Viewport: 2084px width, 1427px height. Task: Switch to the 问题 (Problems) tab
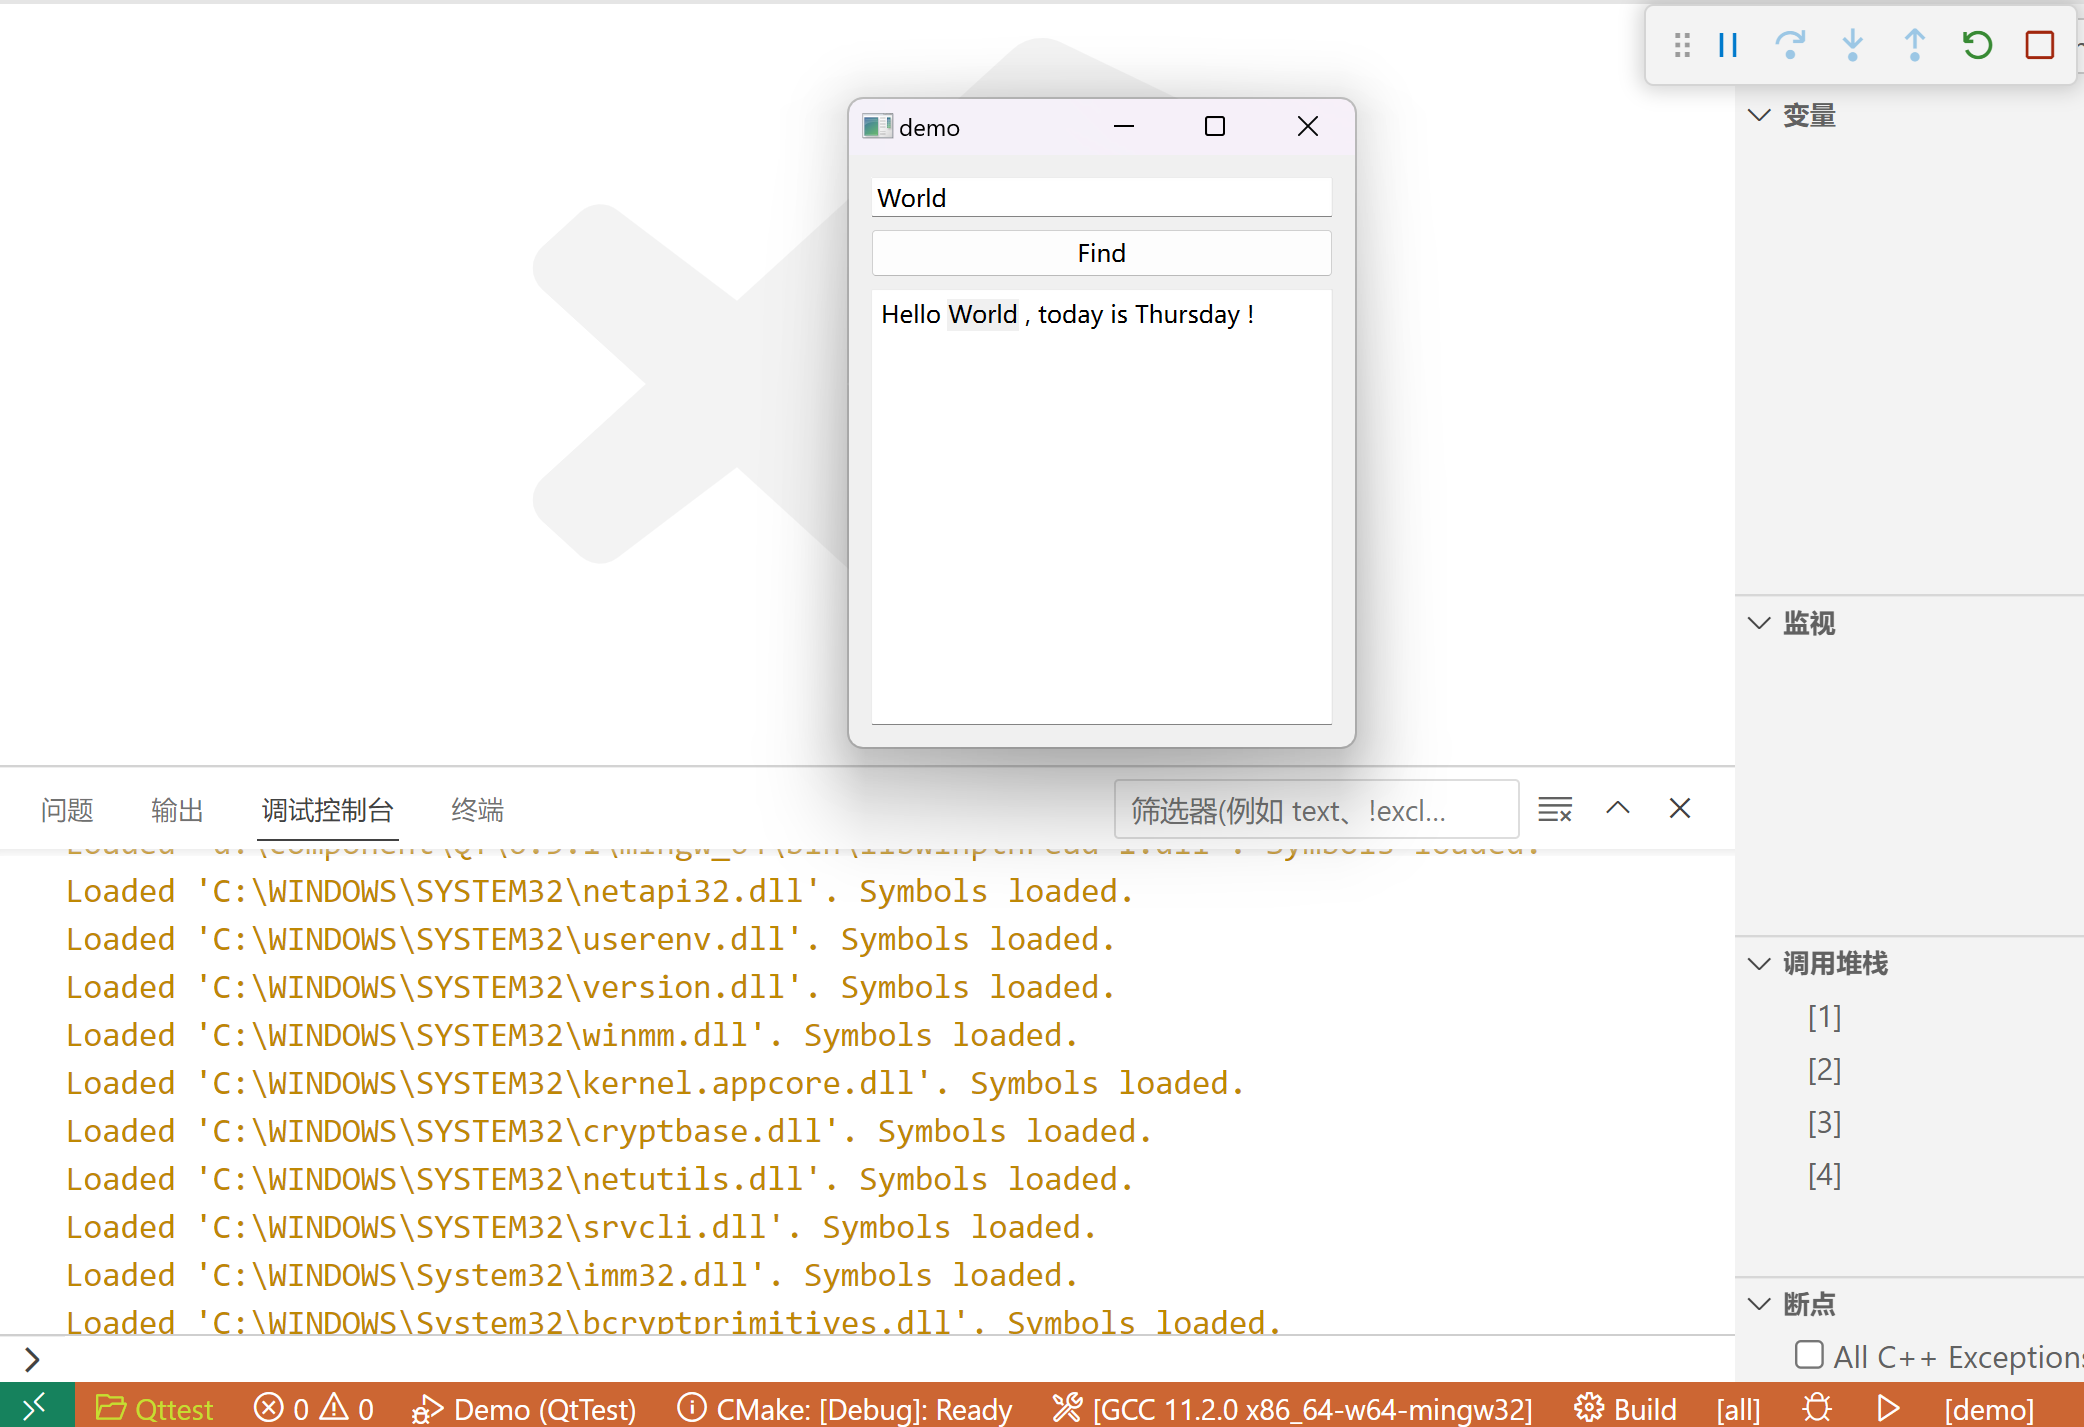[x=66, y=810]
